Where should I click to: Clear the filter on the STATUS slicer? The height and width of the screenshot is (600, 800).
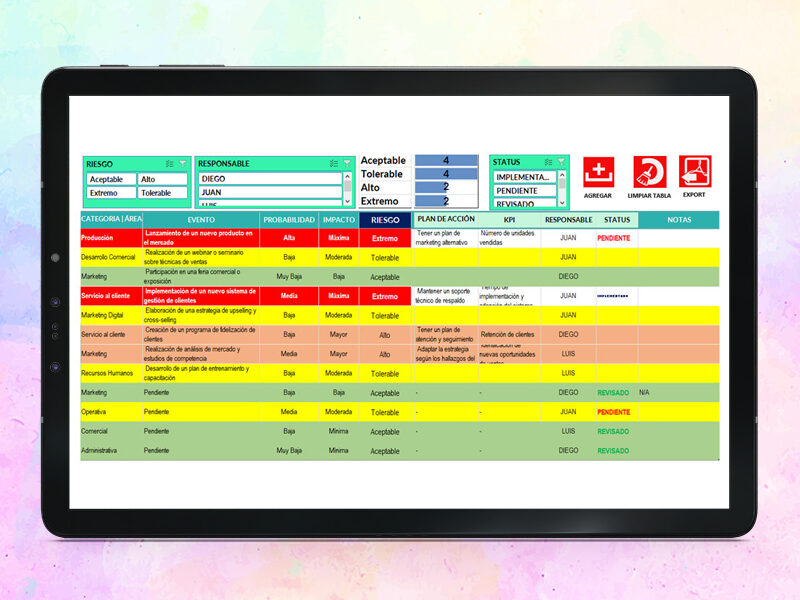click(561, 162)
